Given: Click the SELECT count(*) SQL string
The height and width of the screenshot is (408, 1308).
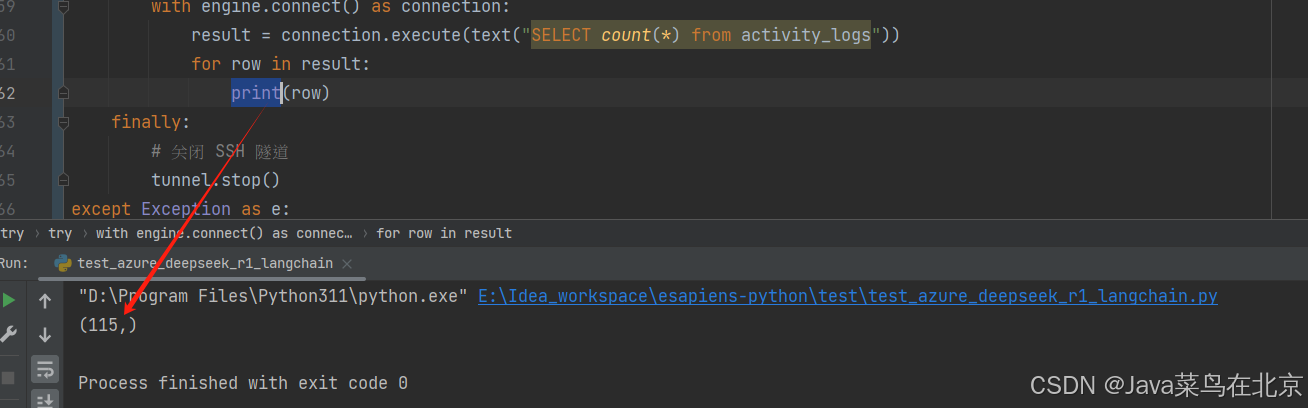Looking at the screenshot, I should click(700, 35).
